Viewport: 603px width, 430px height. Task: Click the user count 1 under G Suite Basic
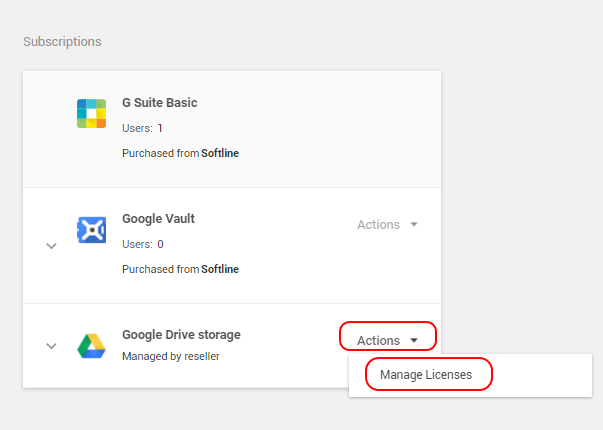pos(160,128)
